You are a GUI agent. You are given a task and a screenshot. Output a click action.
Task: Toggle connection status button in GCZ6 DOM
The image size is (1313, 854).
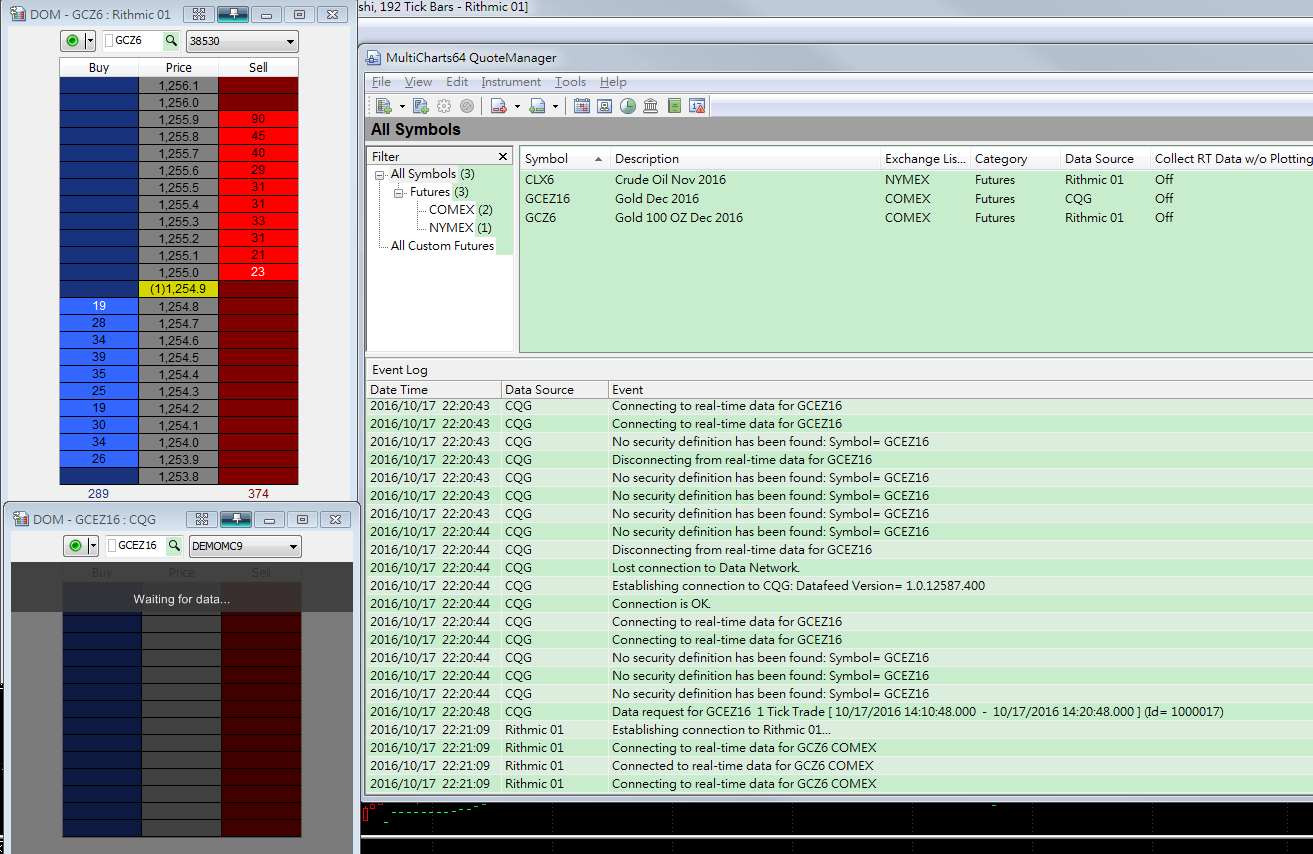pos(72,41)
